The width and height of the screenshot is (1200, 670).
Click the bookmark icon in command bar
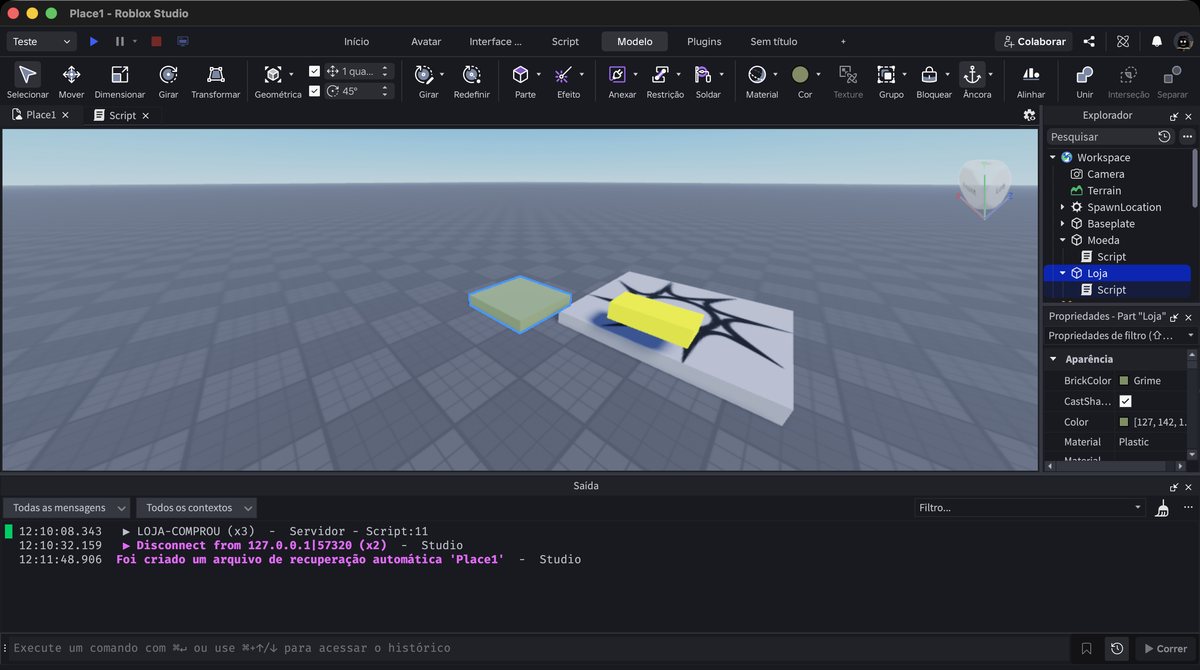tap(1087, 648)
